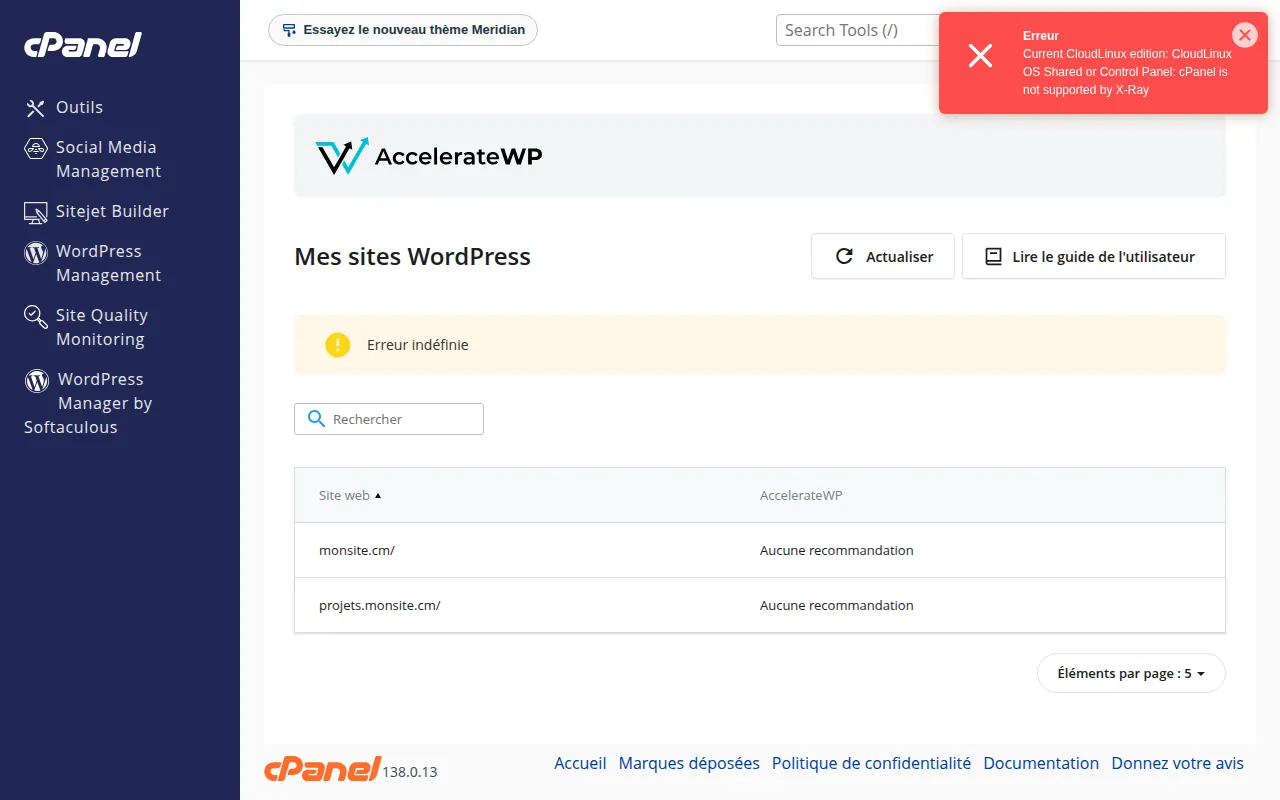Open Lire le guide de l'utilisateur

1094,257
